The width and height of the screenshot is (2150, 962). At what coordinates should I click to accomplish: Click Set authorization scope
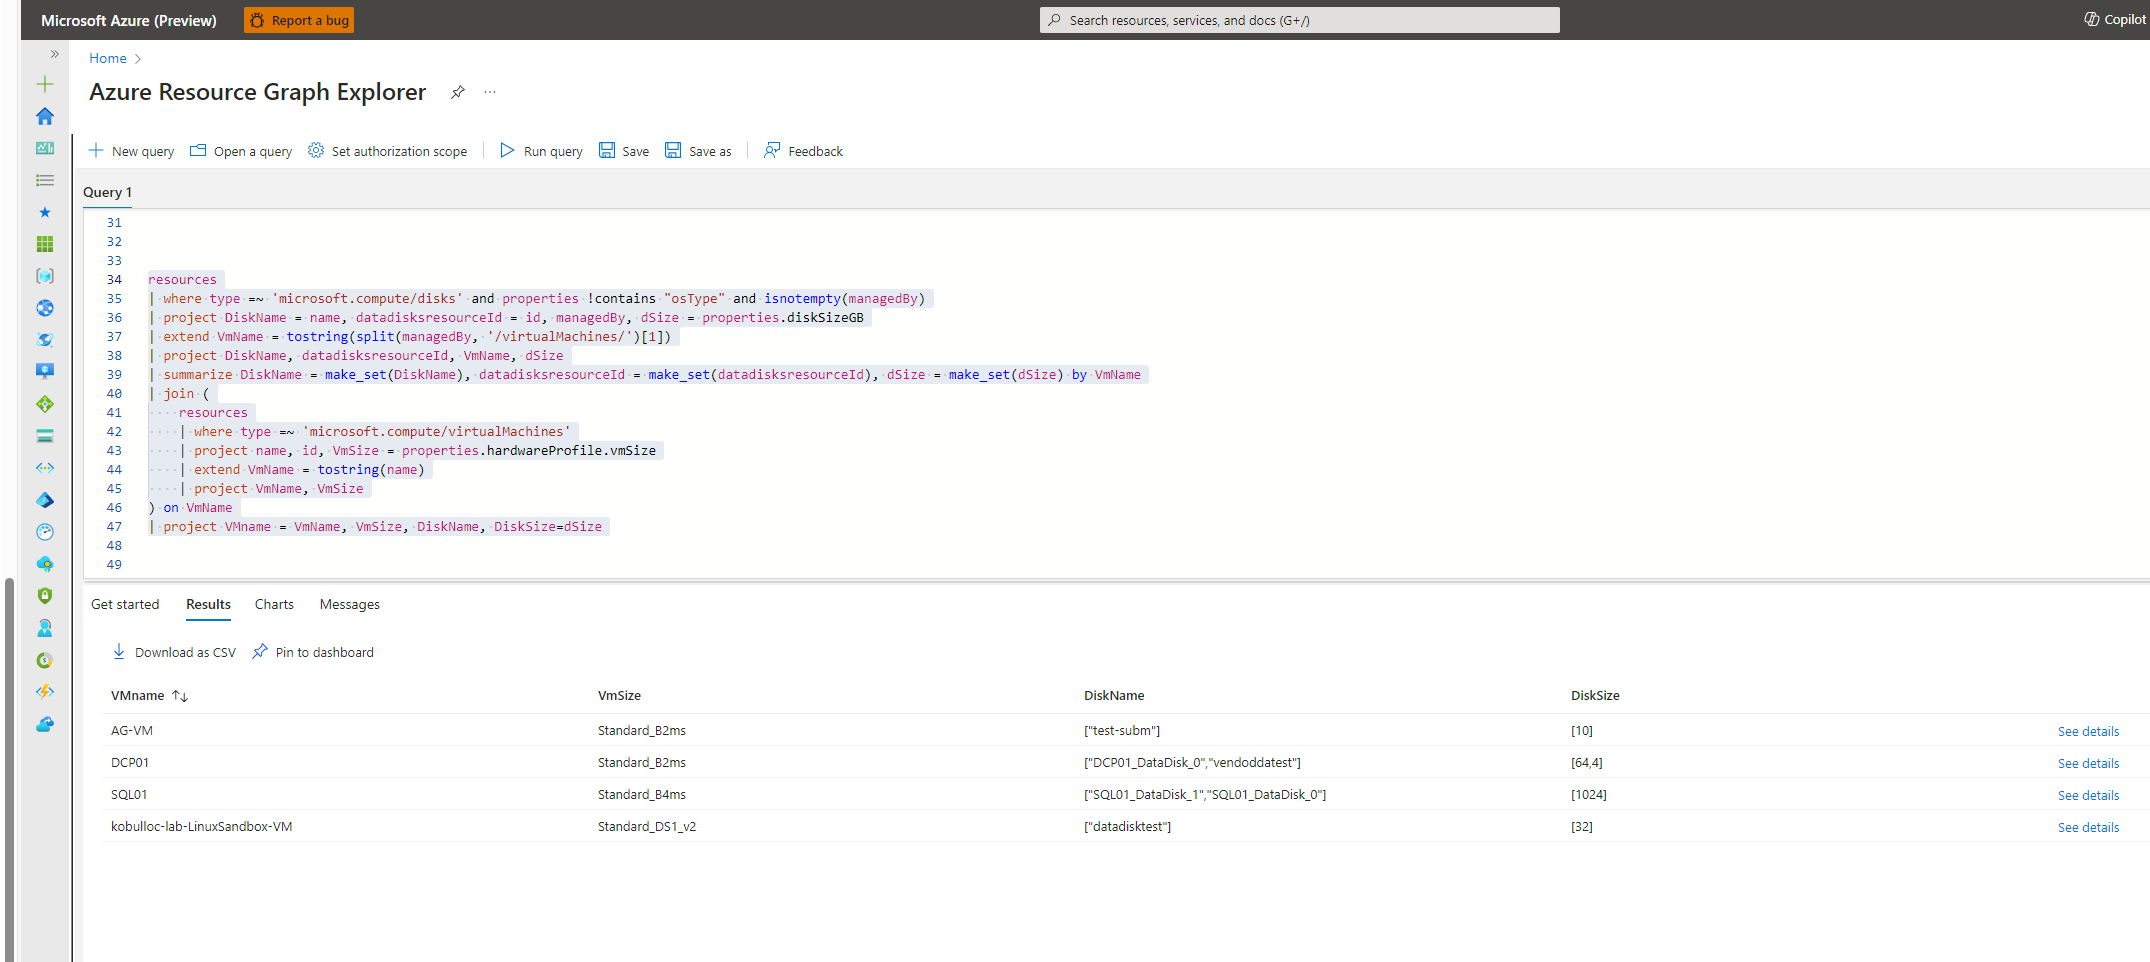[387, 151]
